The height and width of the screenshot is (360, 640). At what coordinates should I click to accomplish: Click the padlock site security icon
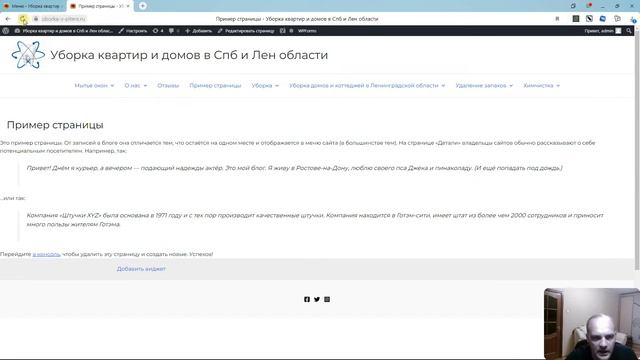click(36, 19)
